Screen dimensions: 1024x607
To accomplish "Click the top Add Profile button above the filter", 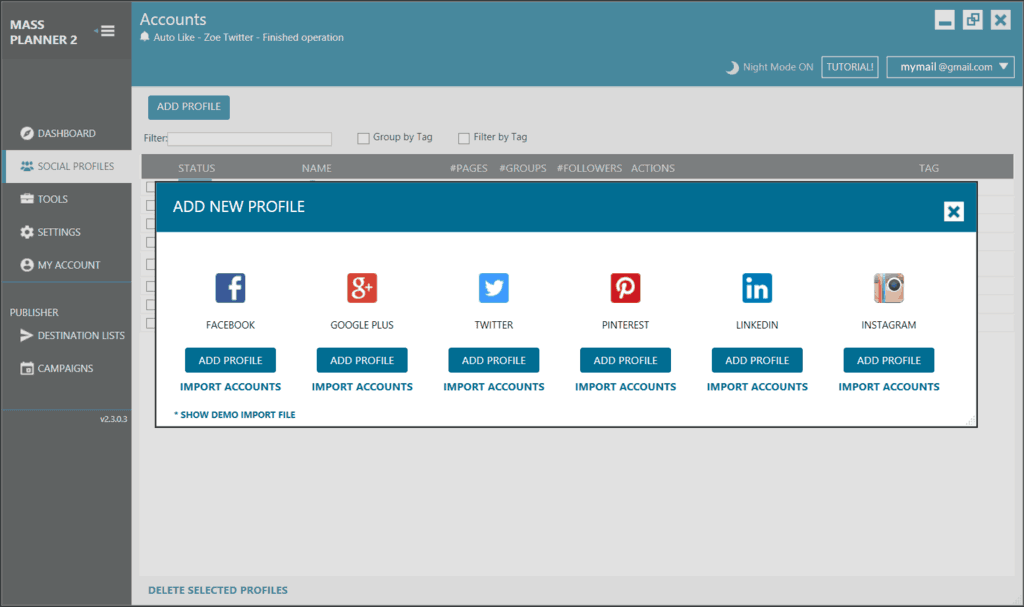I will (189, 107).
